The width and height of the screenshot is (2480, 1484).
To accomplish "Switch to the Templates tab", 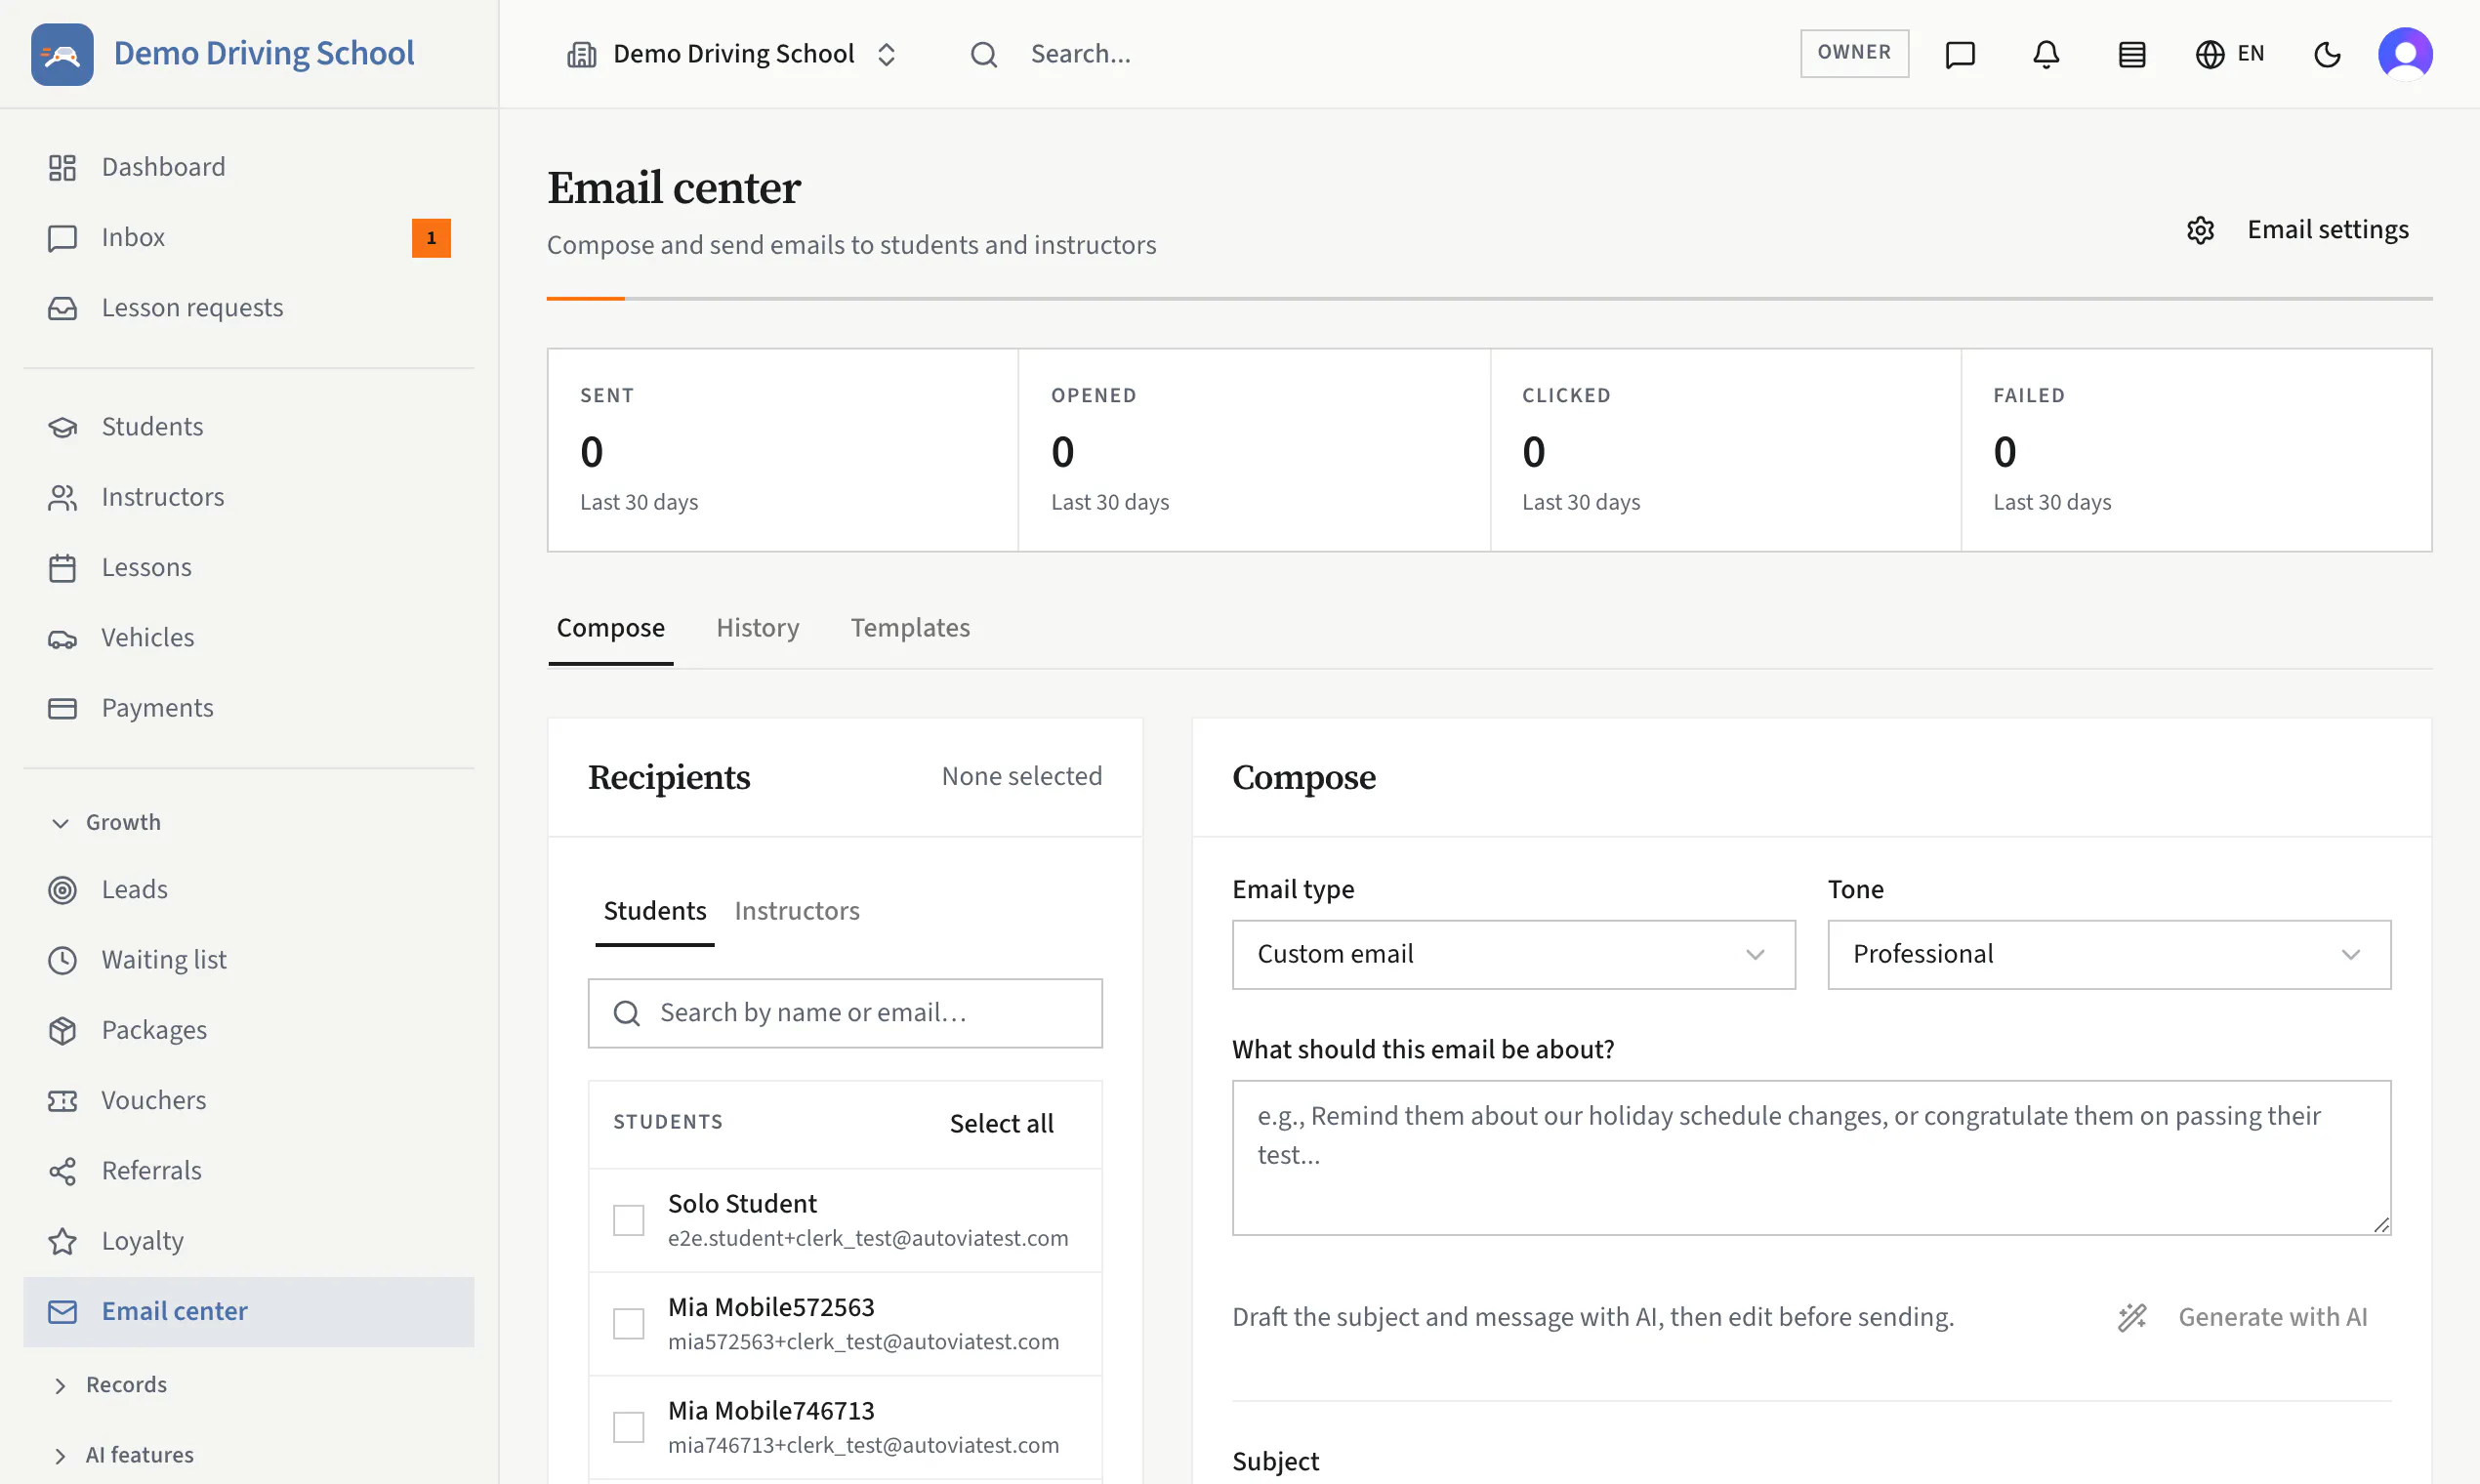I will pos(910,628).
